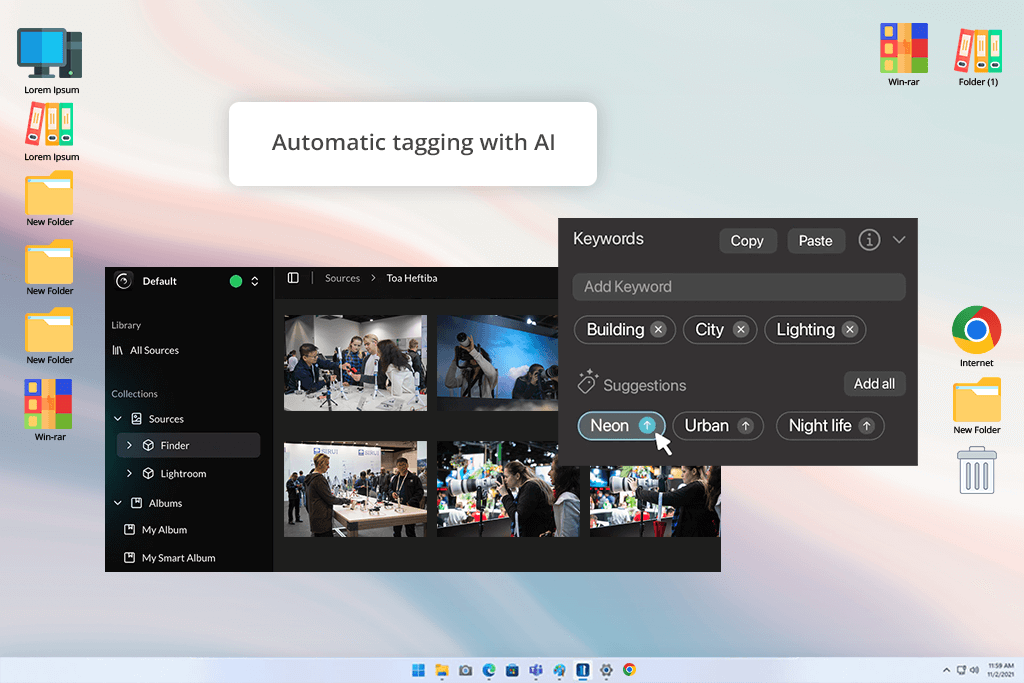Click Add all suggestions
This screenshot has height=683, width=1024.
click(874, 384)
